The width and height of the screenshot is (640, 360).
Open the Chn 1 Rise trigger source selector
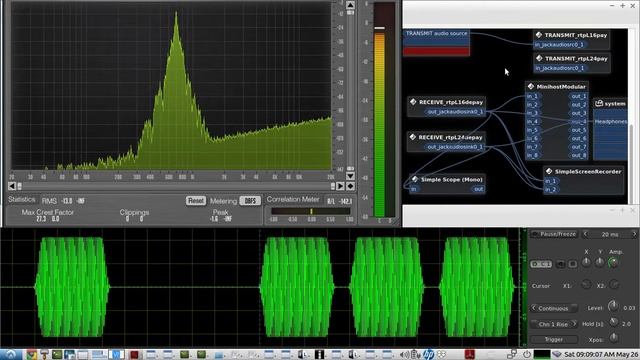point(554,324)
